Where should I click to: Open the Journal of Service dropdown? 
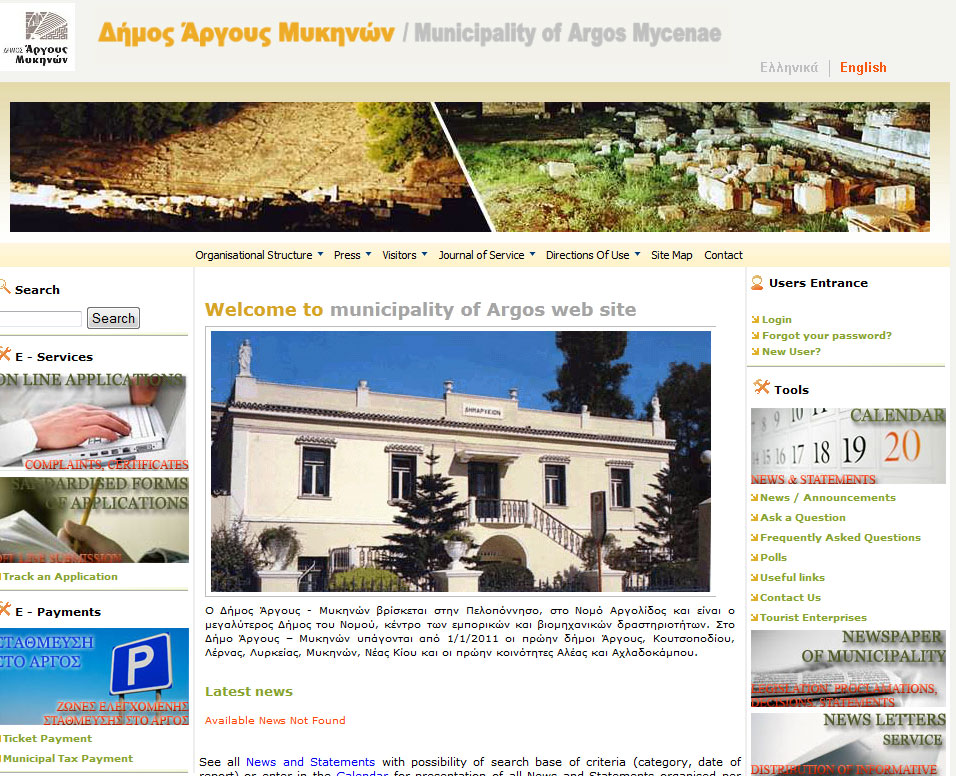coord(485,255)
